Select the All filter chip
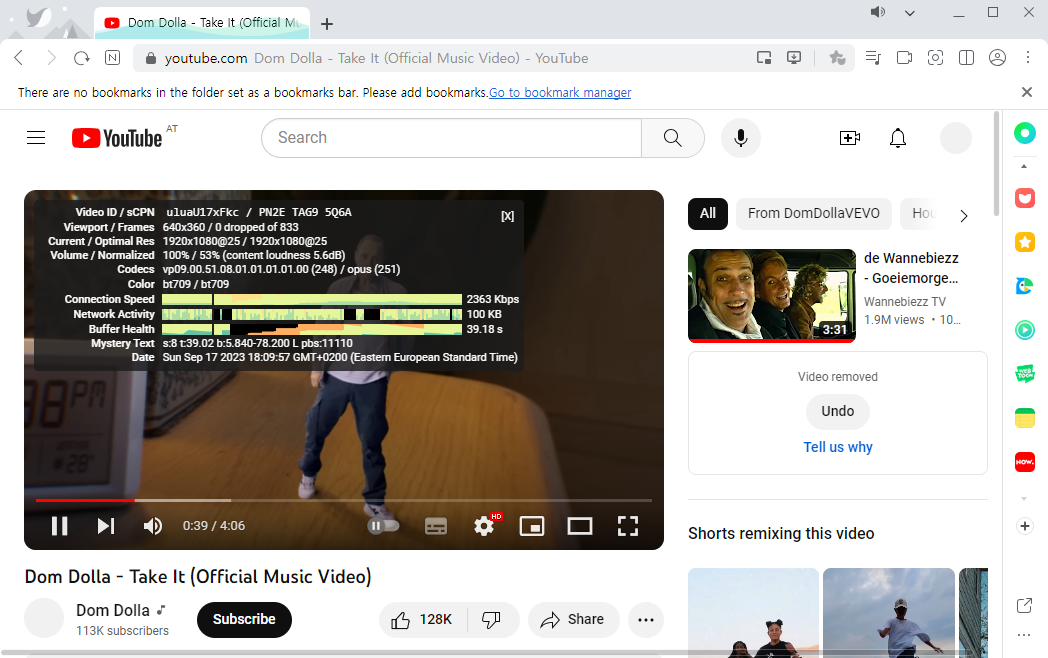Image resolution: width=1048 pixels, height=658 pixels. point(708,214)
